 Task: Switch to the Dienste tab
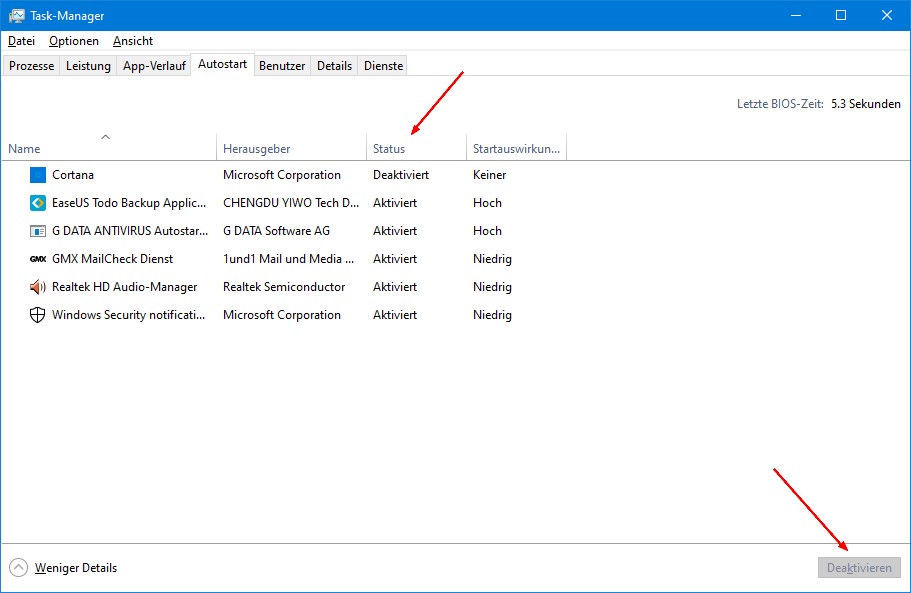(383, 66)
